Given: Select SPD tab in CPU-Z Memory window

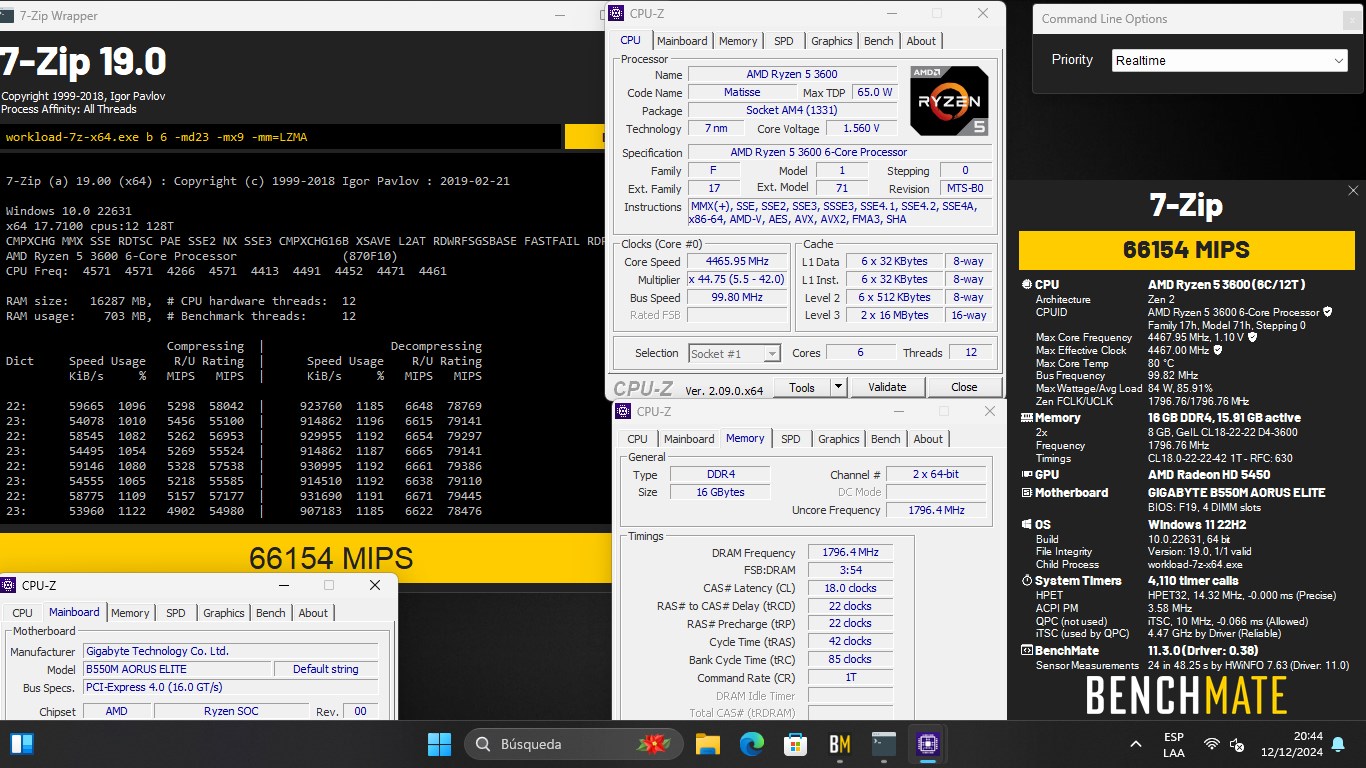Looking at the screenshot, I should click(x=791, y=439).
